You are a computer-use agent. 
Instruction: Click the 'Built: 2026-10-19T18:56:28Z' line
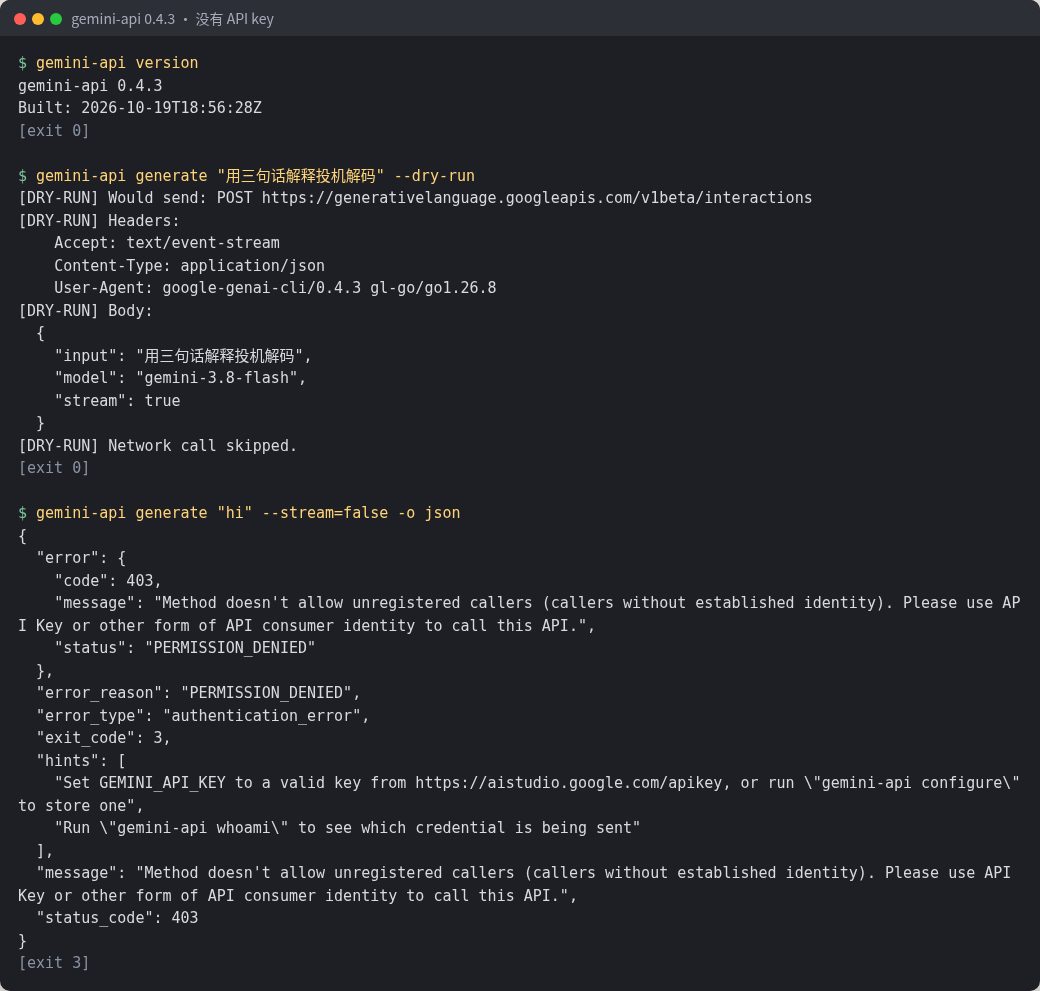point(140,108)
